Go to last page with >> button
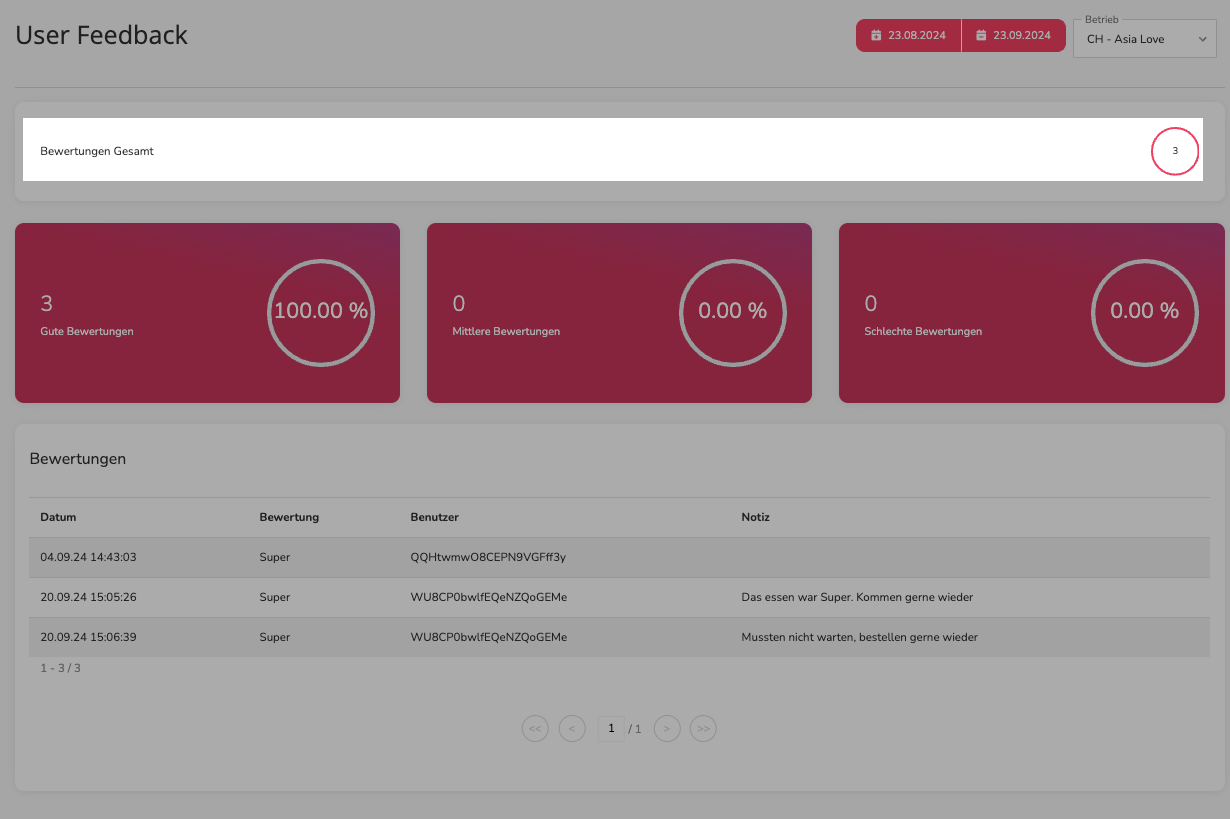Viewport: 1230px width, 819px height. [x=704, y=729]
